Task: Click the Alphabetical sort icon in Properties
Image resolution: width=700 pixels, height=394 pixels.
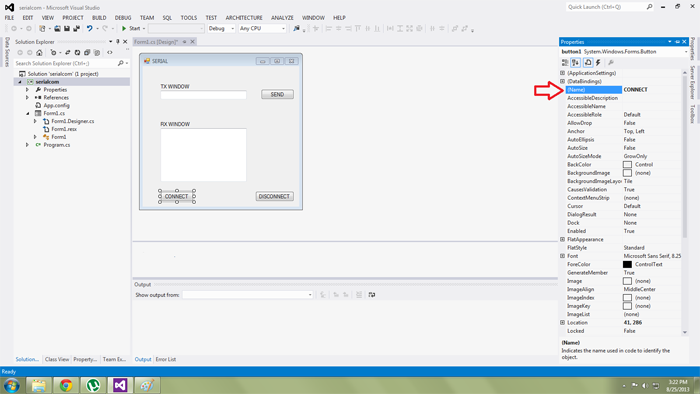Action: [x=575, y=63]
